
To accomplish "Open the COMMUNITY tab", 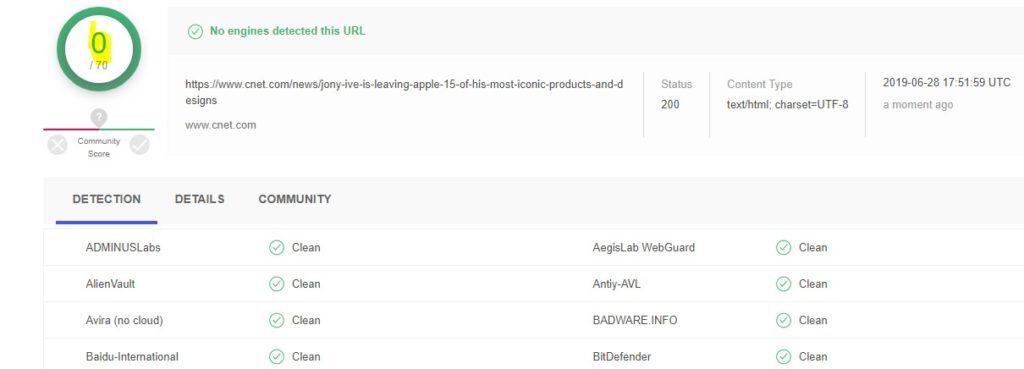I will tap(295, 199).
